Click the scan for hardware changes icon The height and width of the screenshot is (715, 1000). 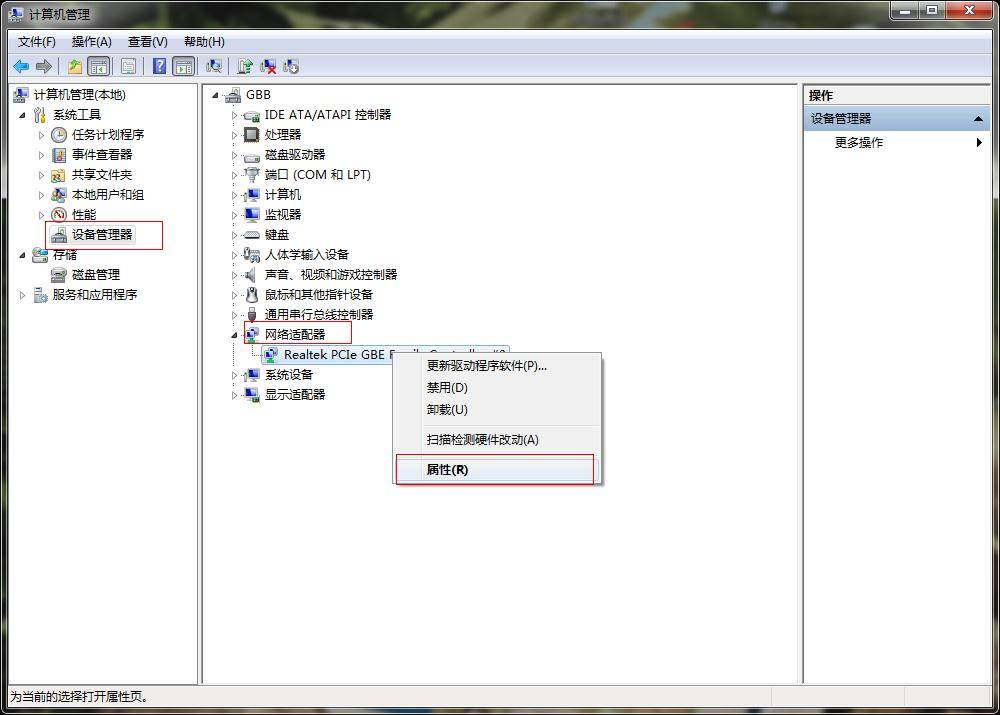pyautogui.click(x=214, y=66)
